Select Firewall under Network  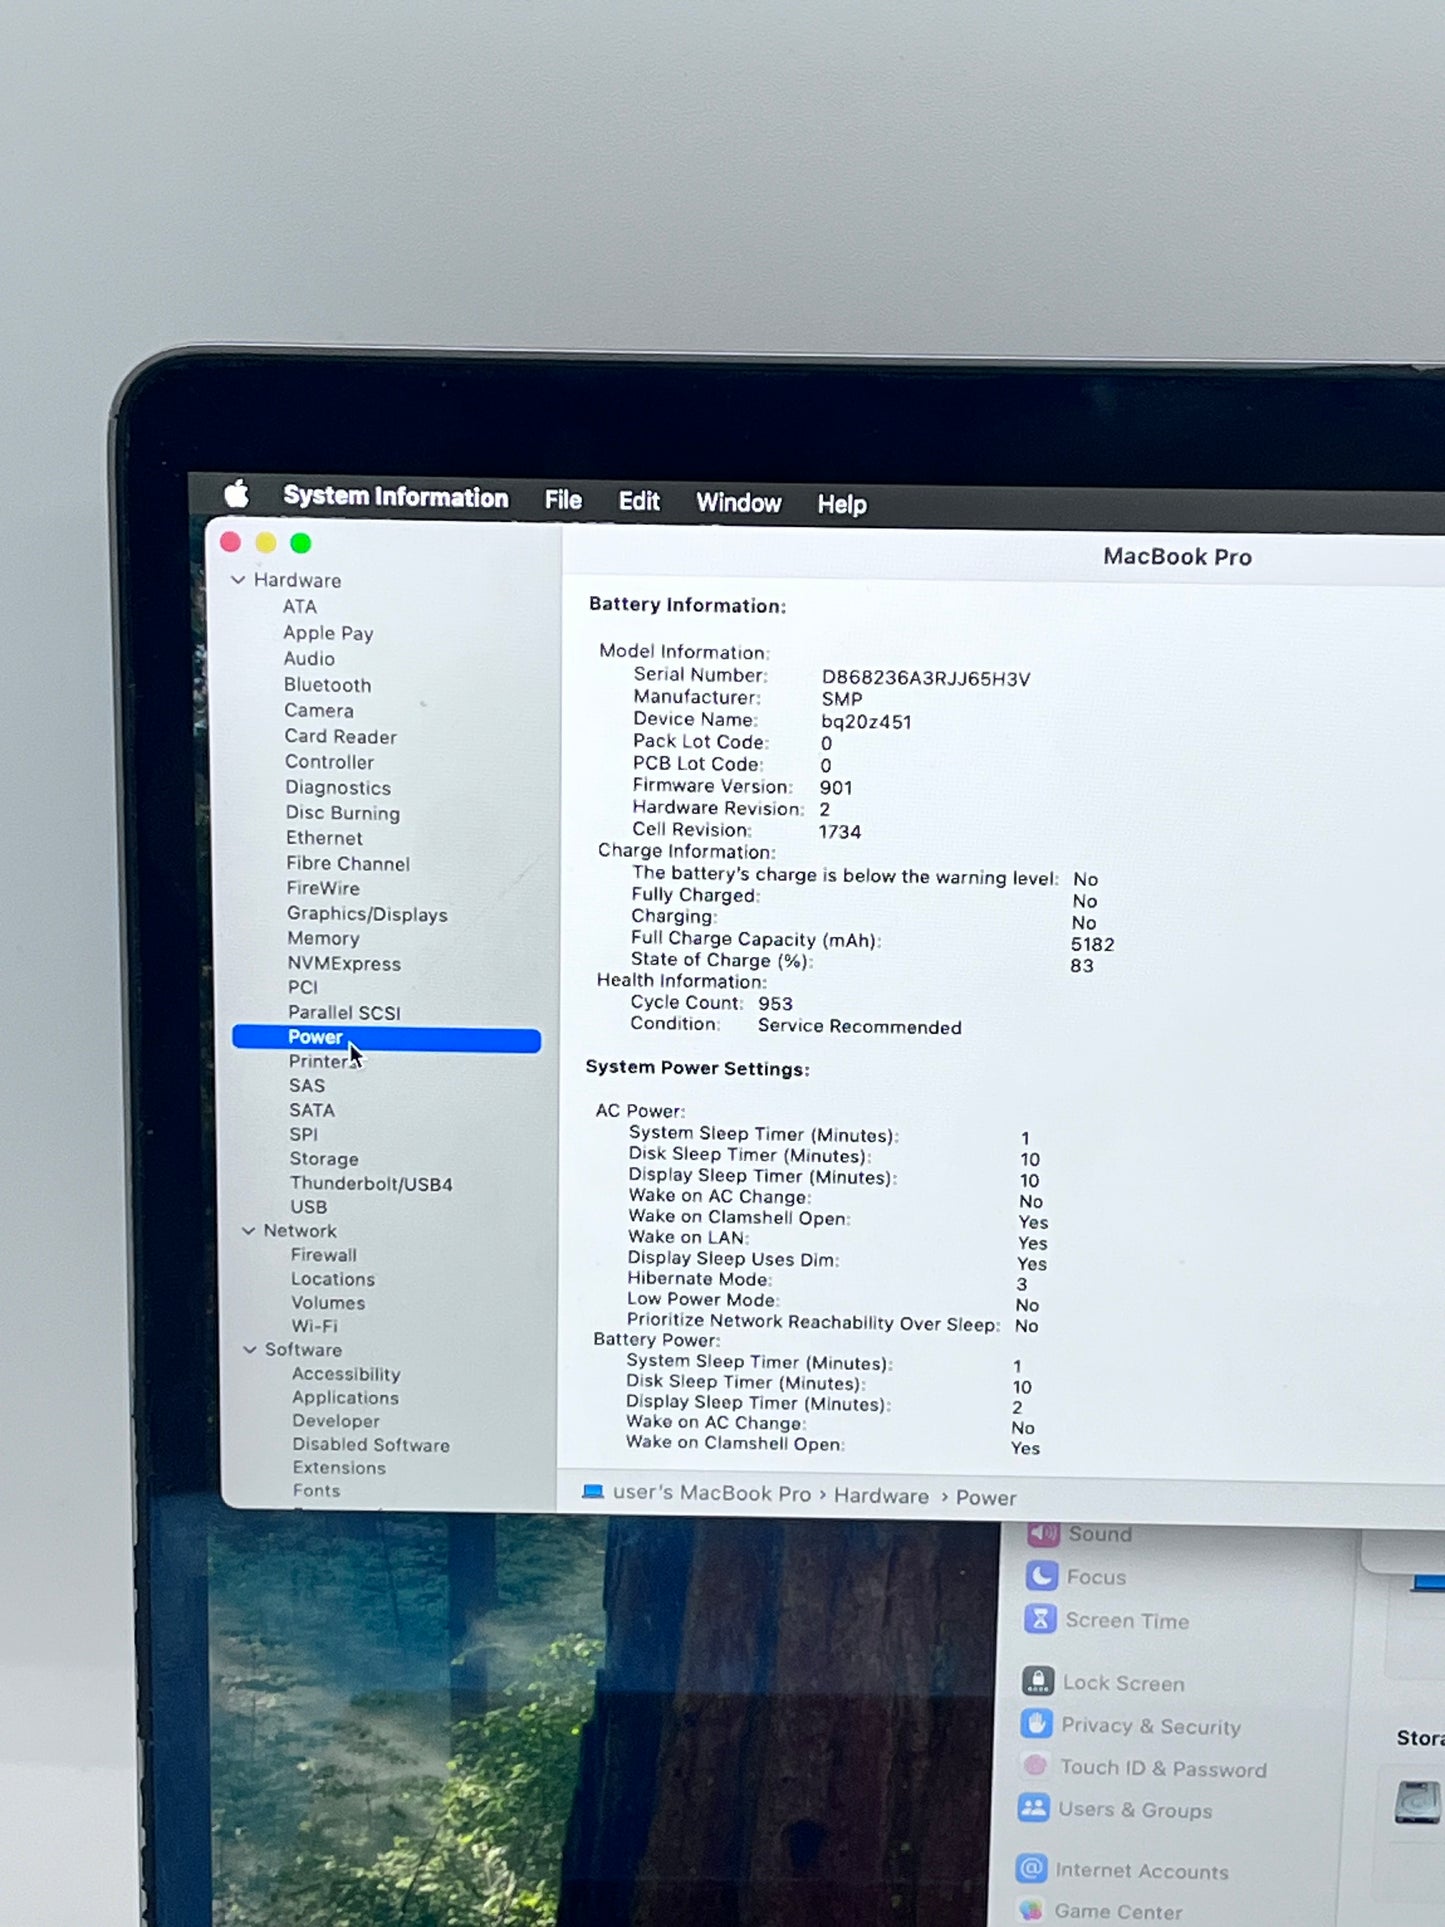[x=324, y=1255]
